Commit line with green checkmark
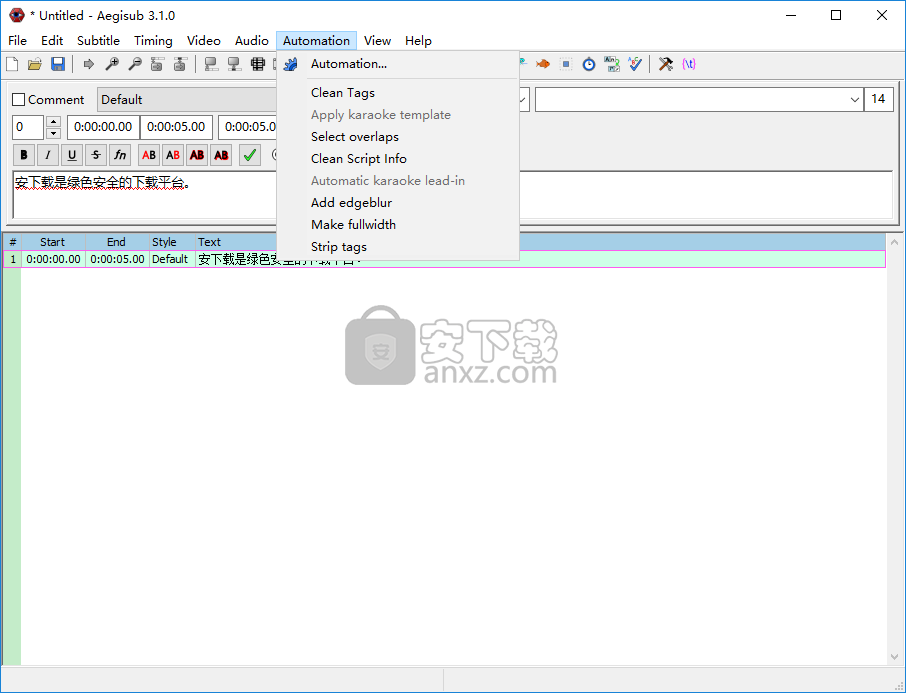 [250, 155]
